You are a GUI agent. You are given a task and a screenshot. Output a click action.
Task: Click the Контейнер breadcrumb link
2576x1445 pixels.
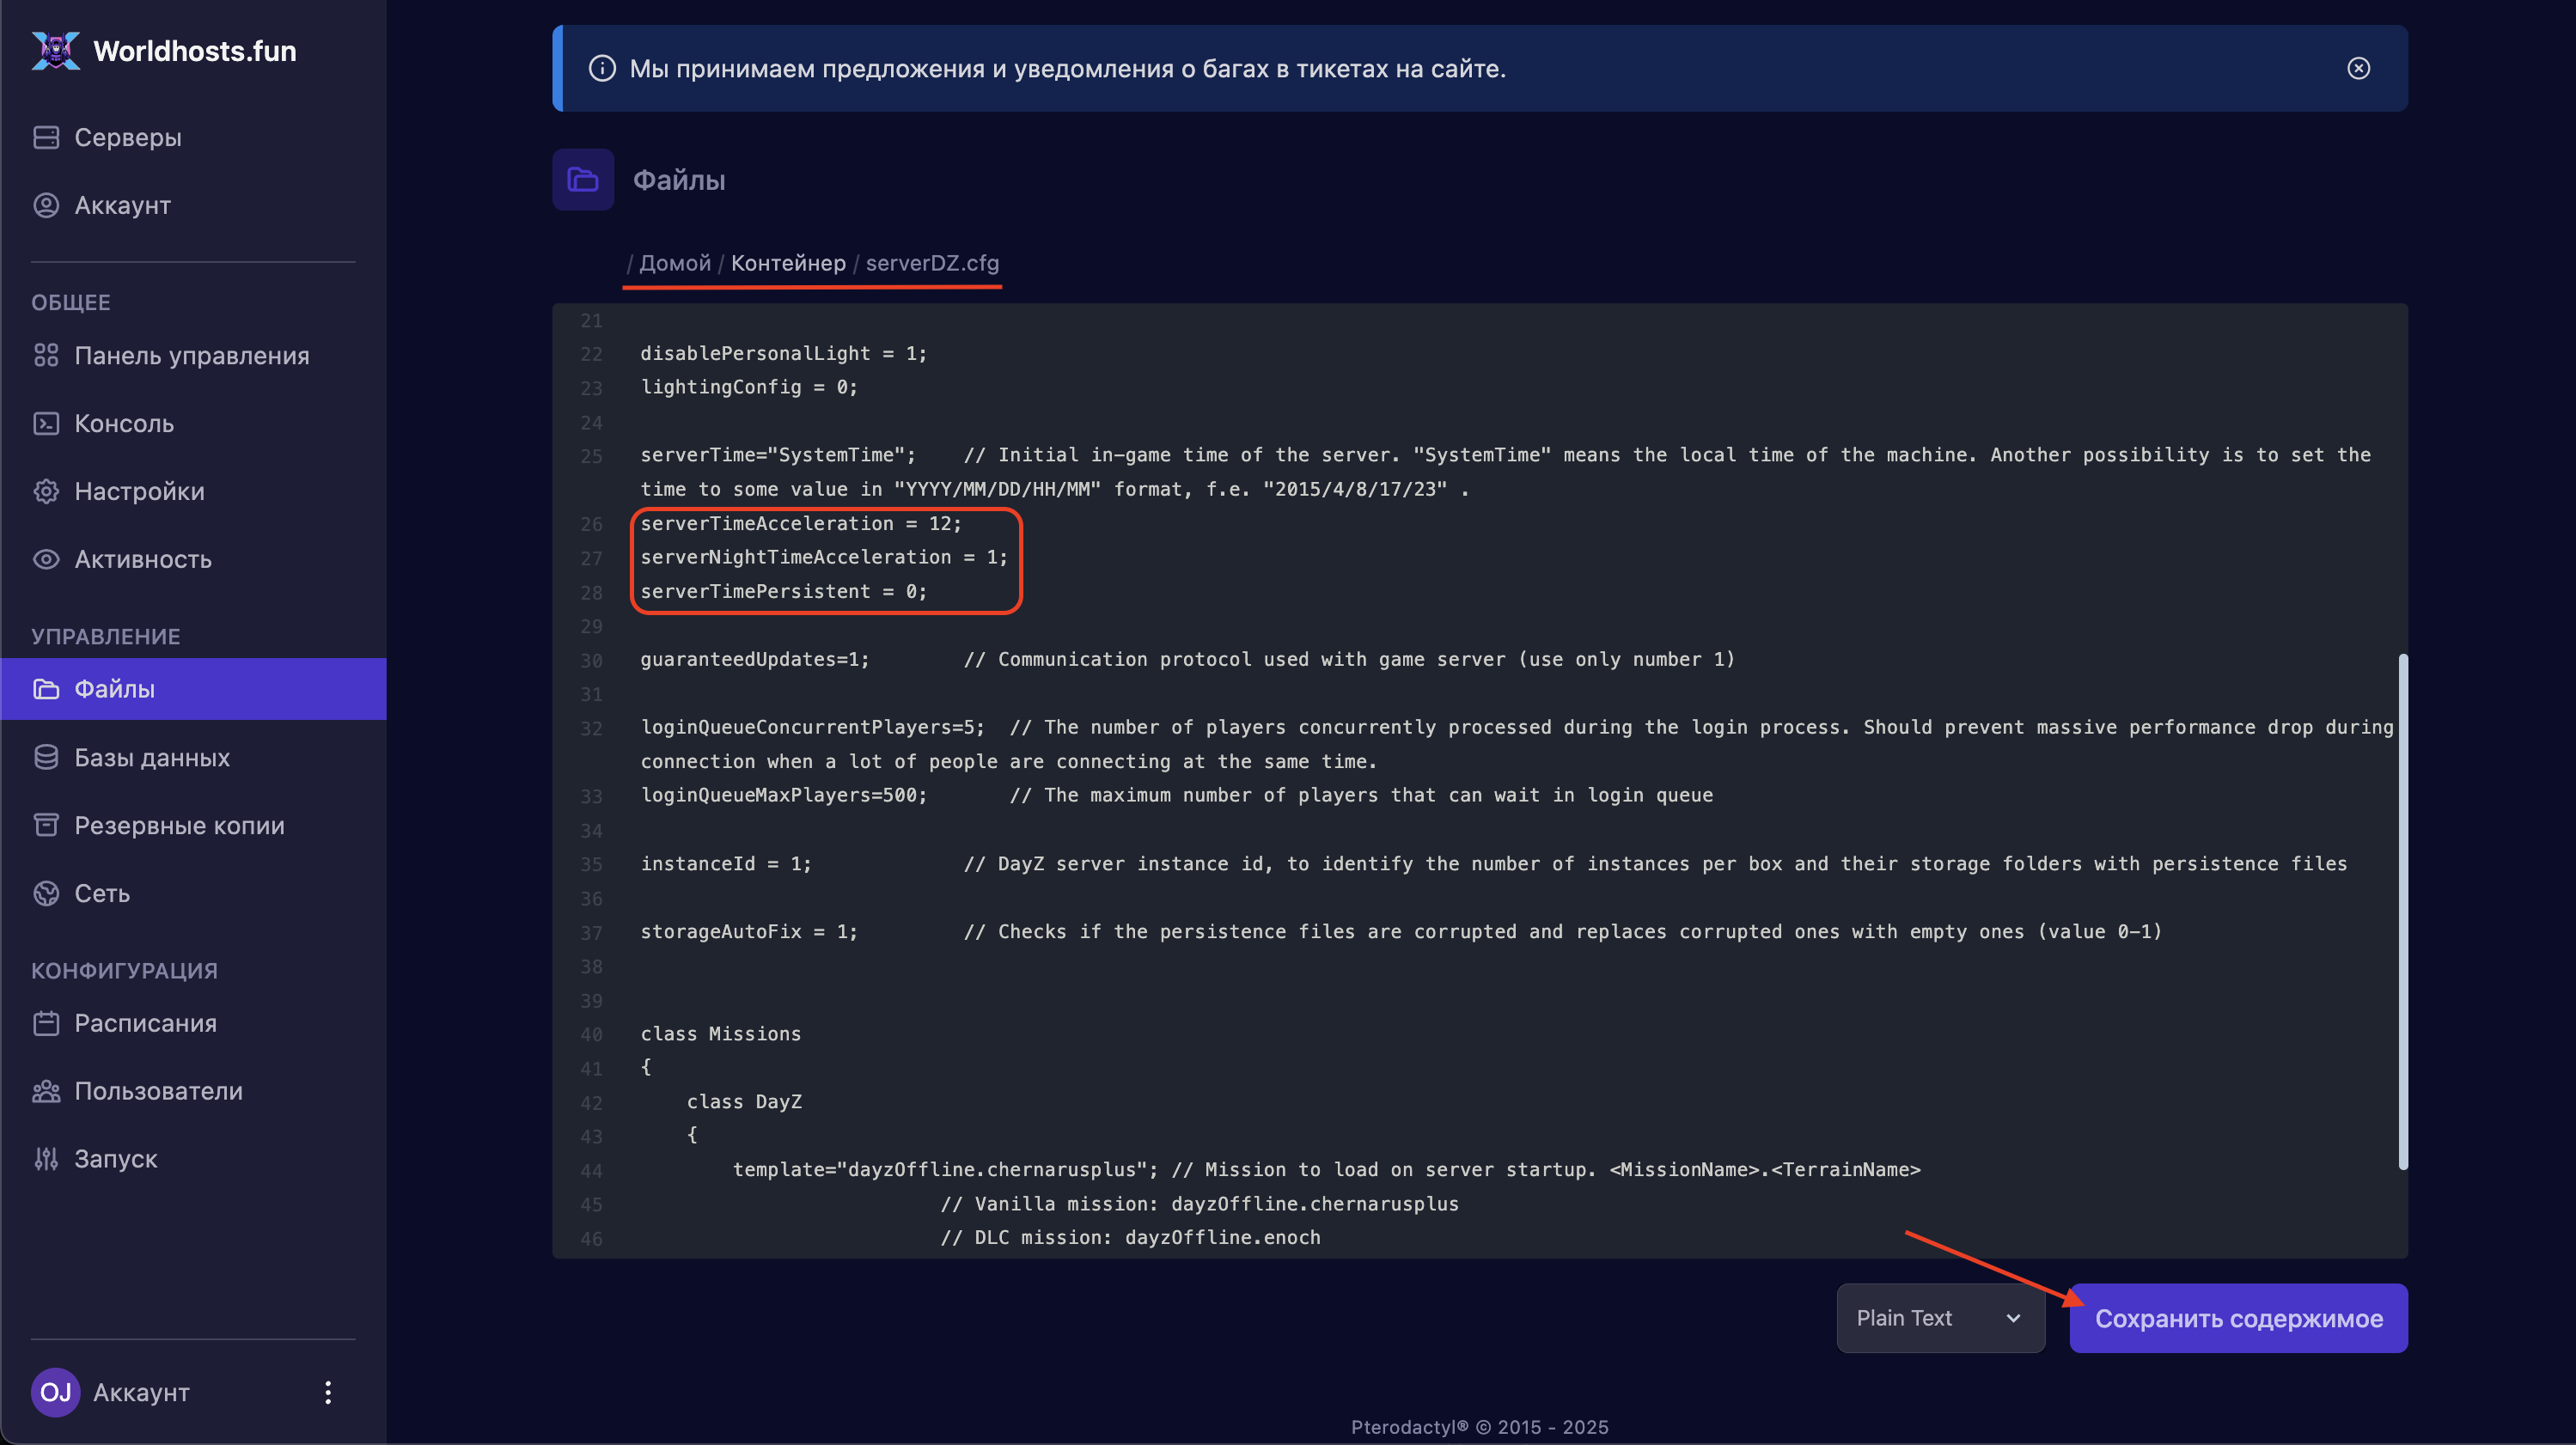tap(788, 263)
